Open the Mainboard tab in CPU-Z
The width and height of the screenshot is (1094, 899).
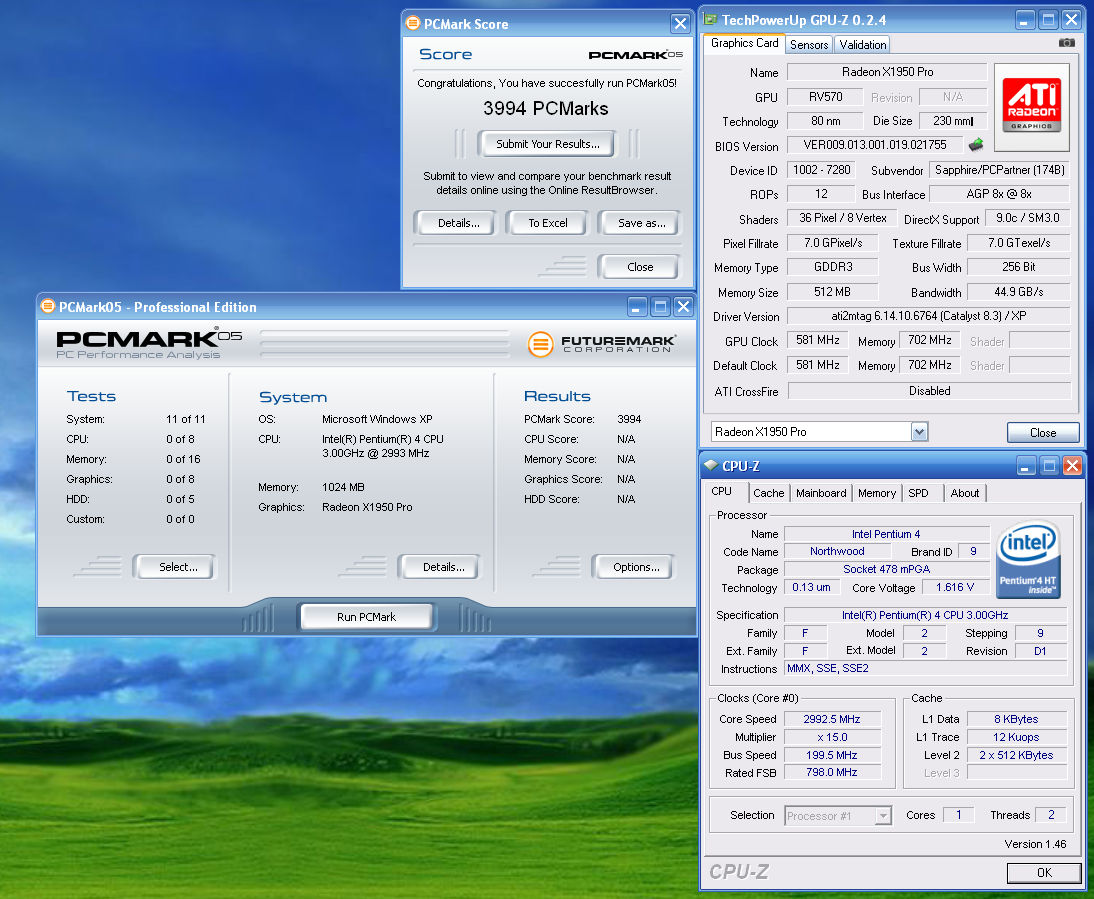click(x=820, y=493)
